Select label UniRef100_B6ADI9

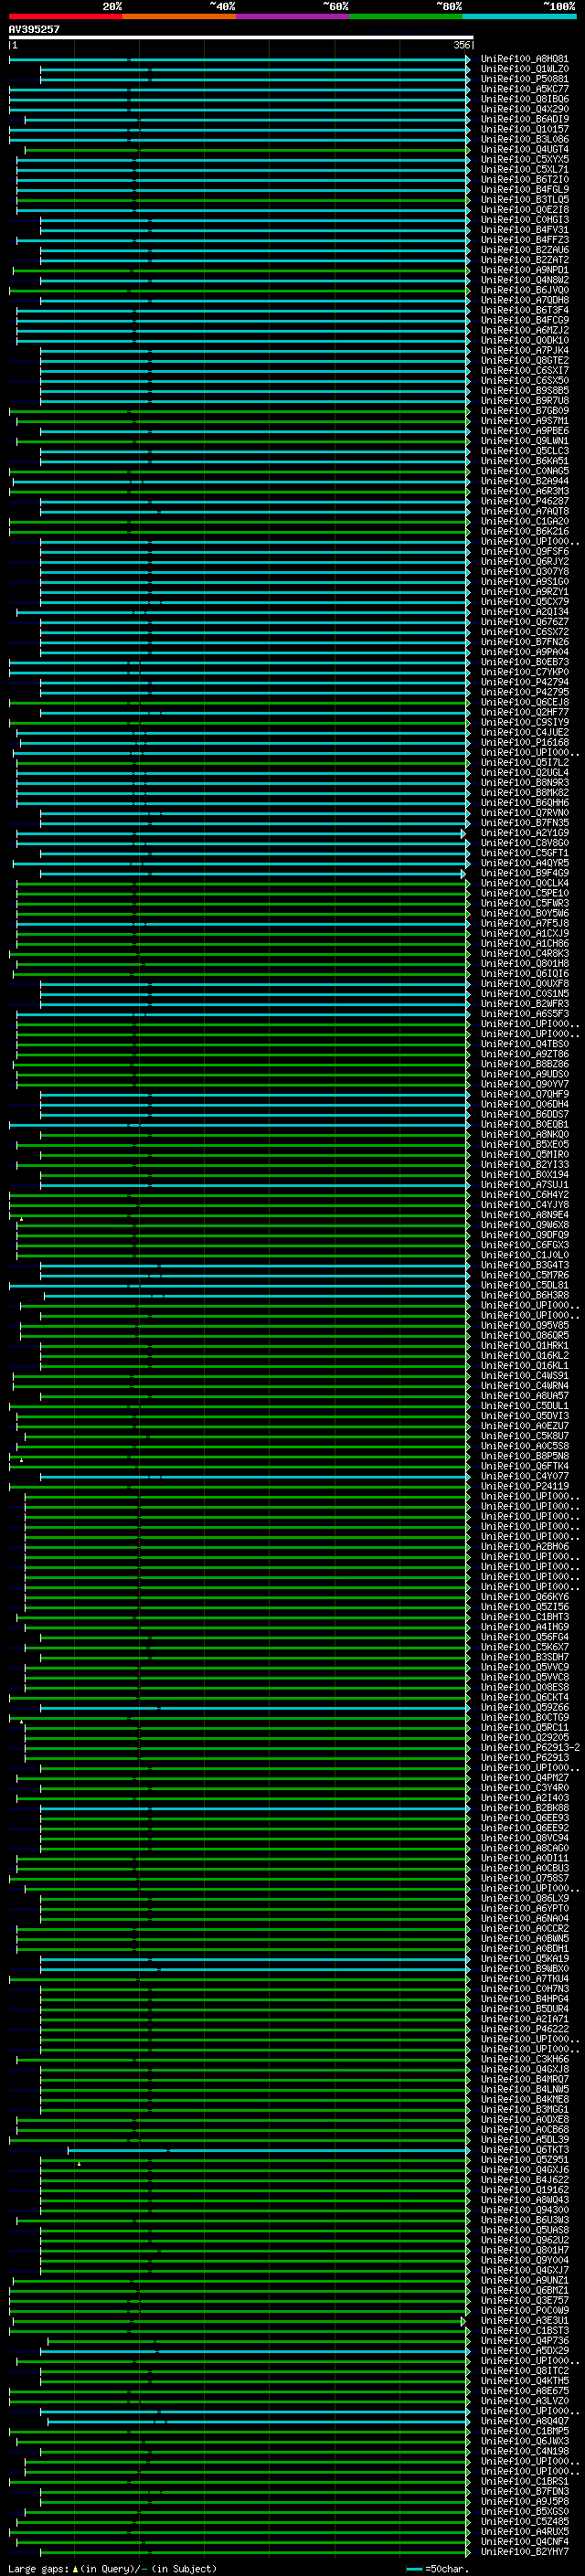click(525, 119)
